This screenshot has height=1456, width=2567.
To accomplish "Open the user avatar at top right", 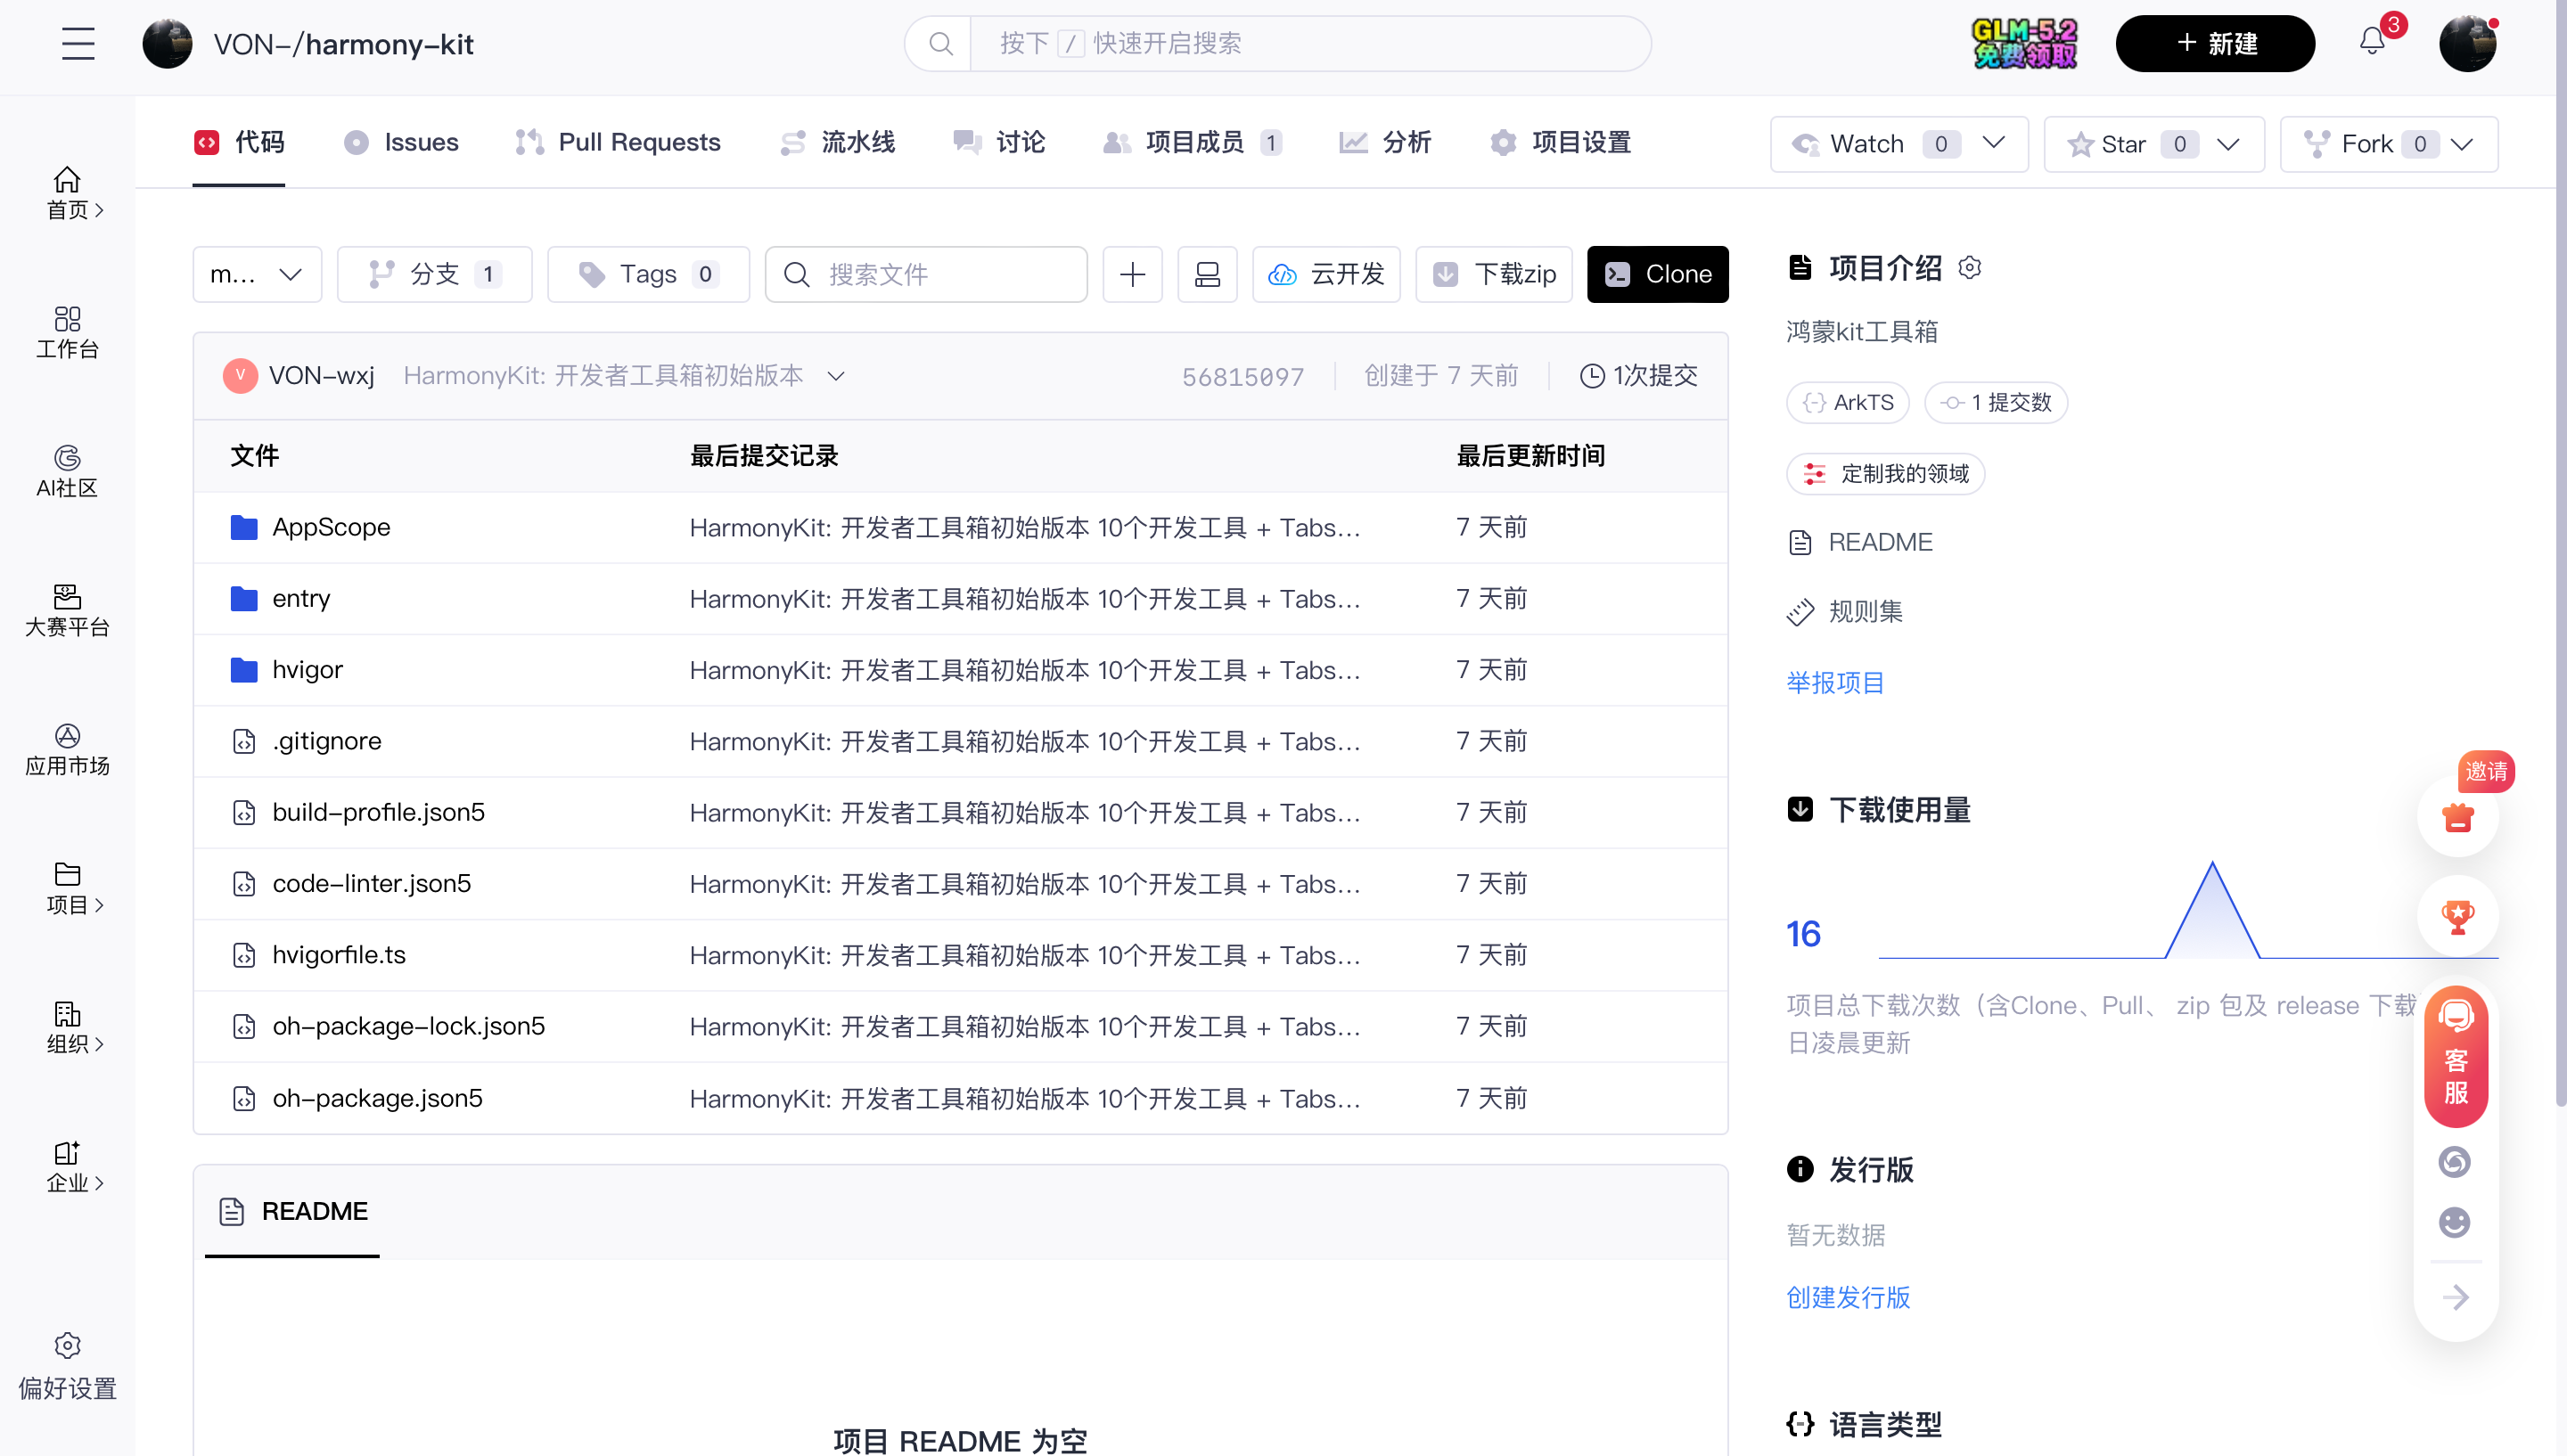I will [2468, 44].
